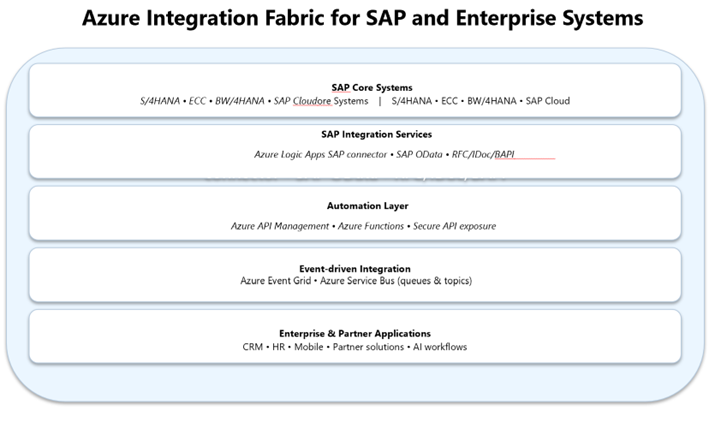Click the 'Event-driven Integration' heading

click(x=355, y=269)
